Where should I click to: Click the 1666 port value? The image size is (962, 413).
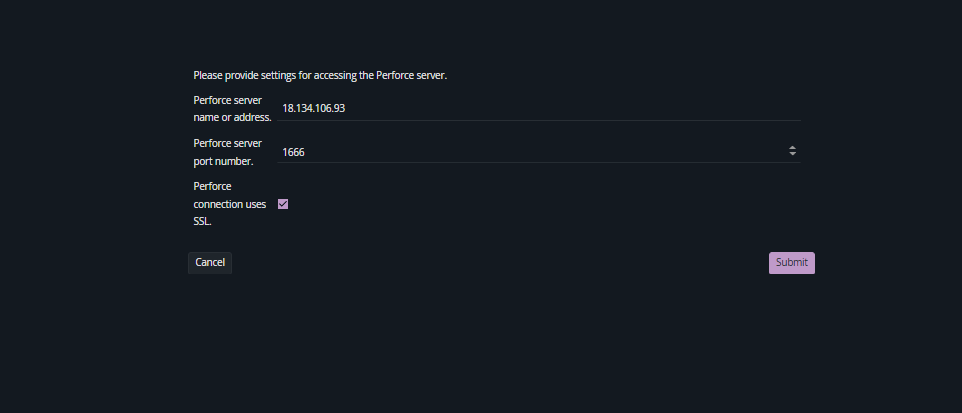(x=293, y=152)
